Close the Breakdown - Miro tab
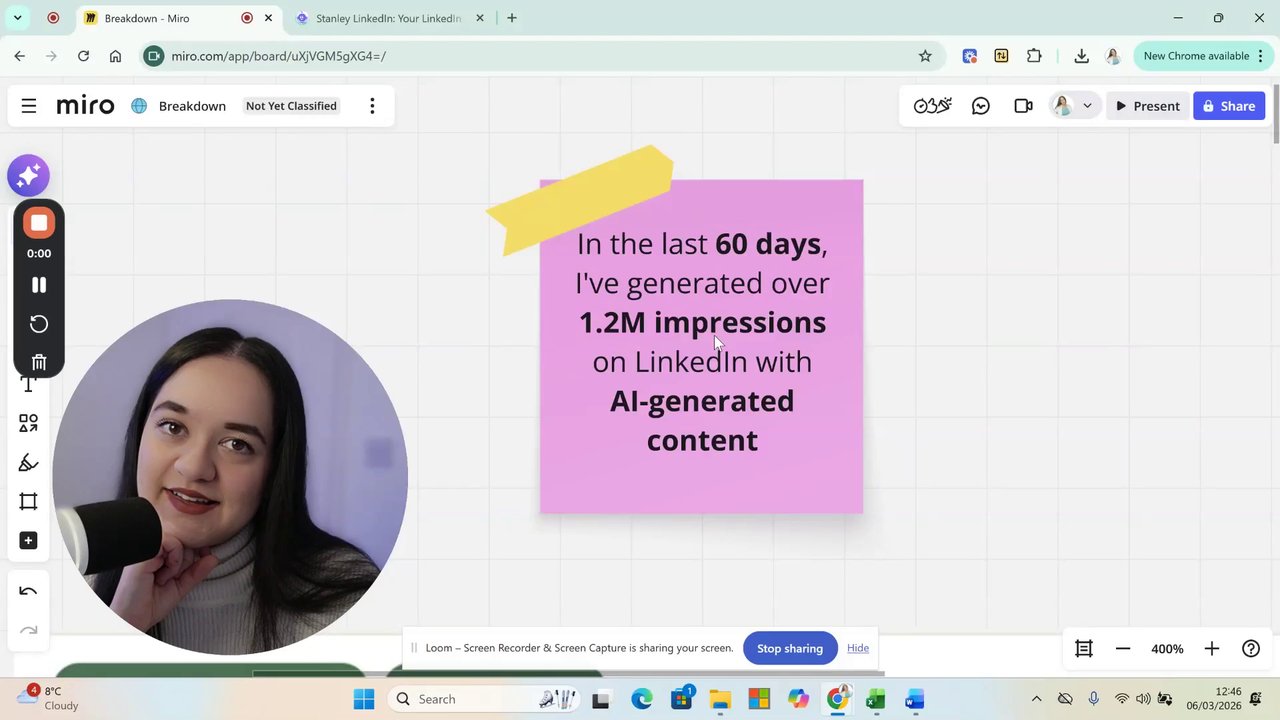The width and height of the screenshot is (1280, 720). tap(268, 18)
